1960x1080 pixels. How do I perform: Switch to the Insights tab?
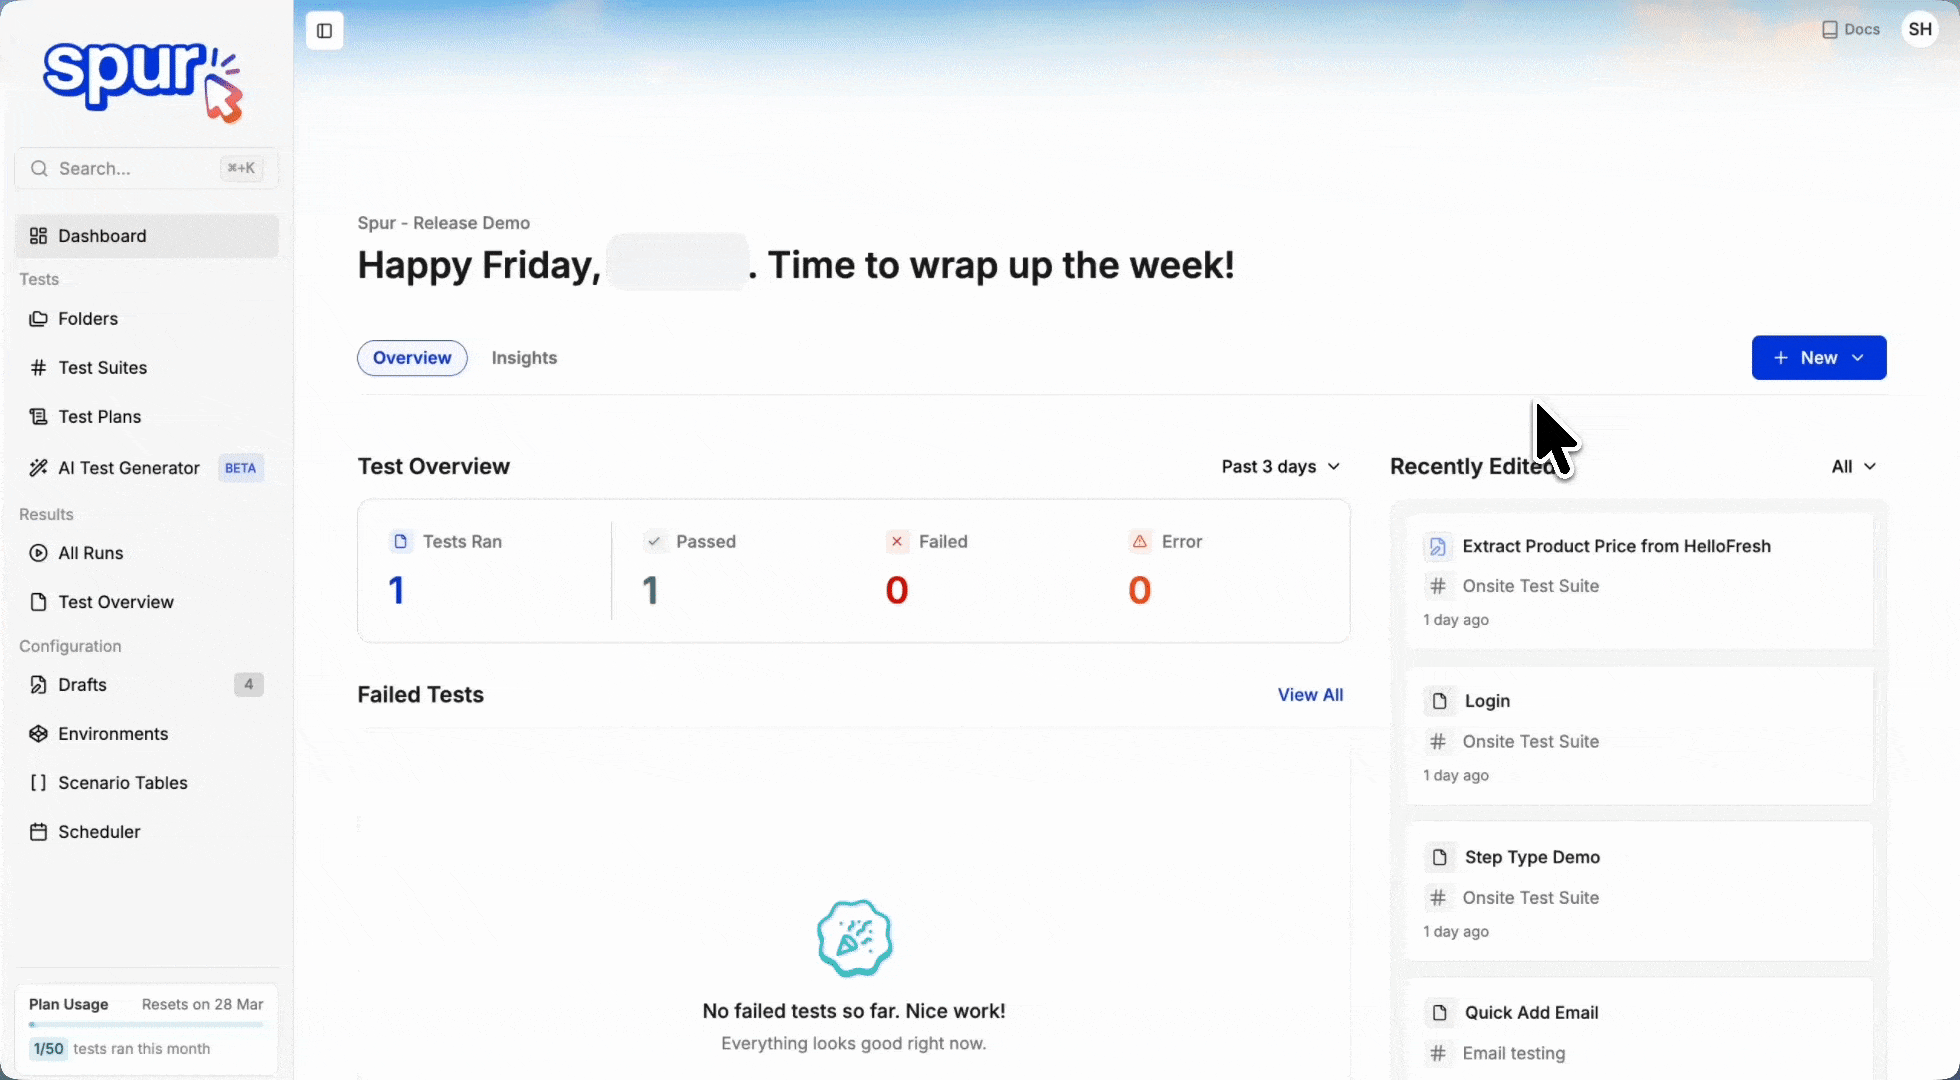[x=524, y=358]
